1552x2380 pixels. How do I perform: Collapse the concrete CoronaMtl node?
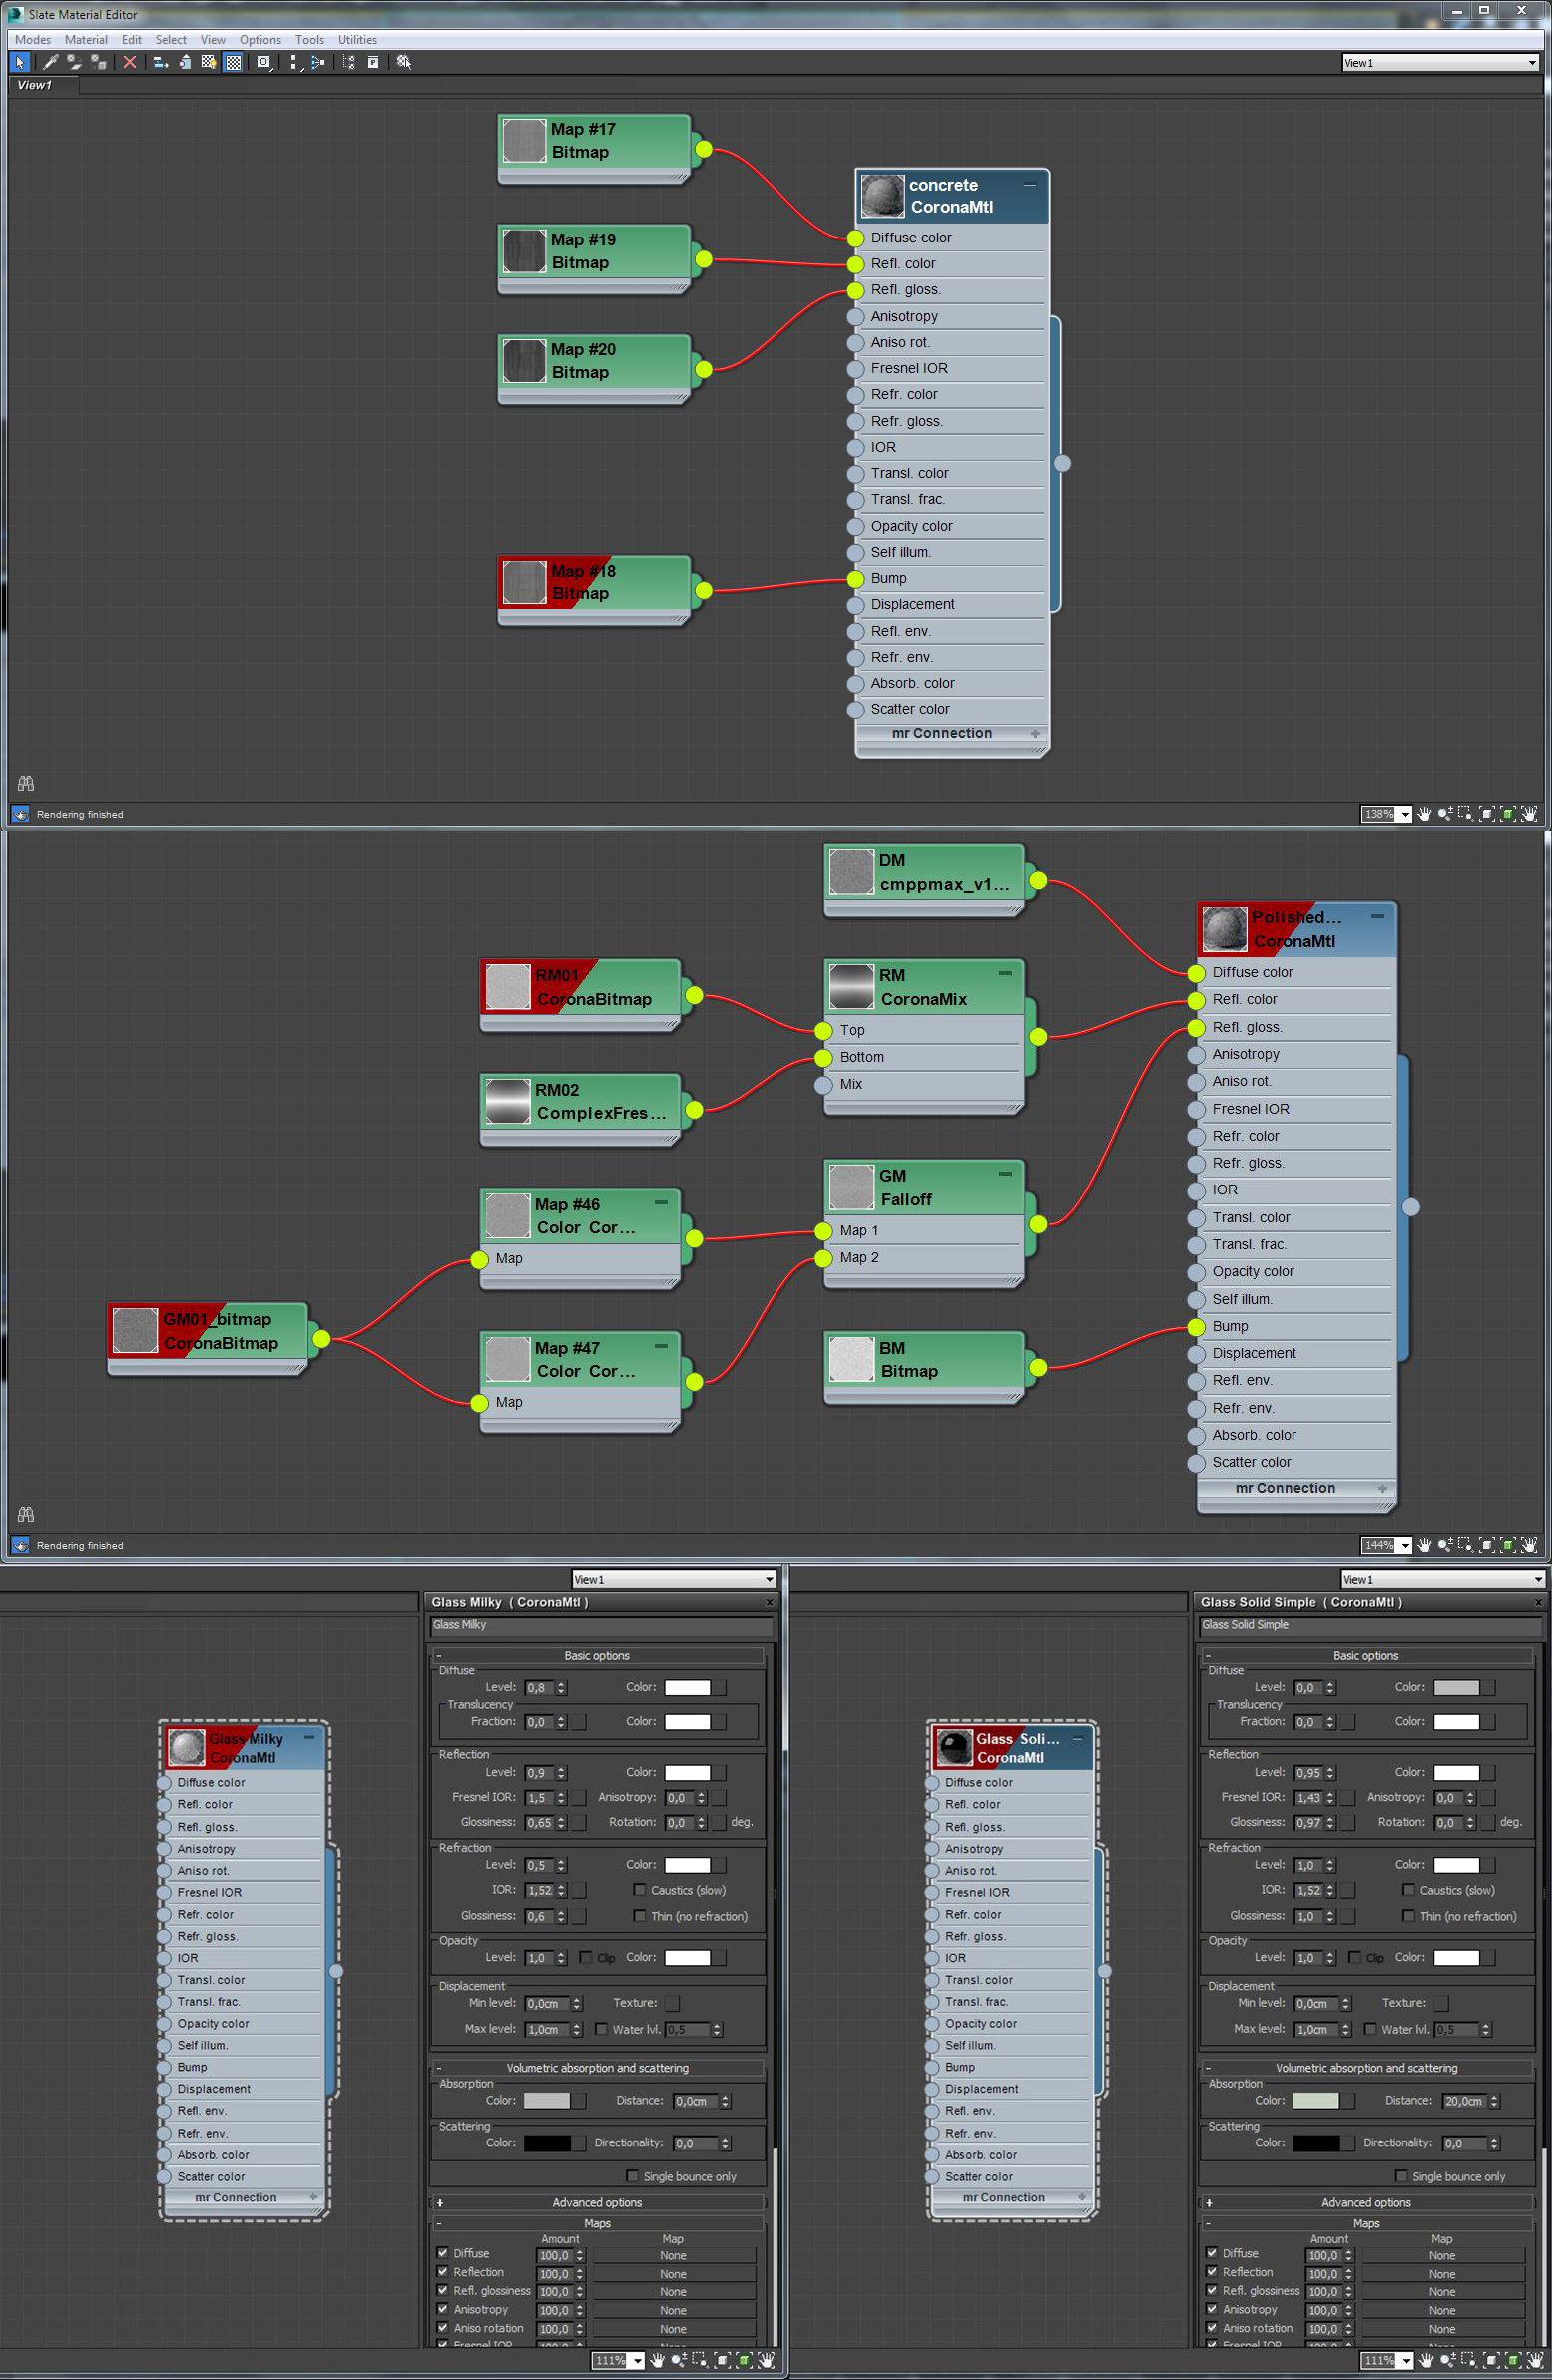[1029, 185]
